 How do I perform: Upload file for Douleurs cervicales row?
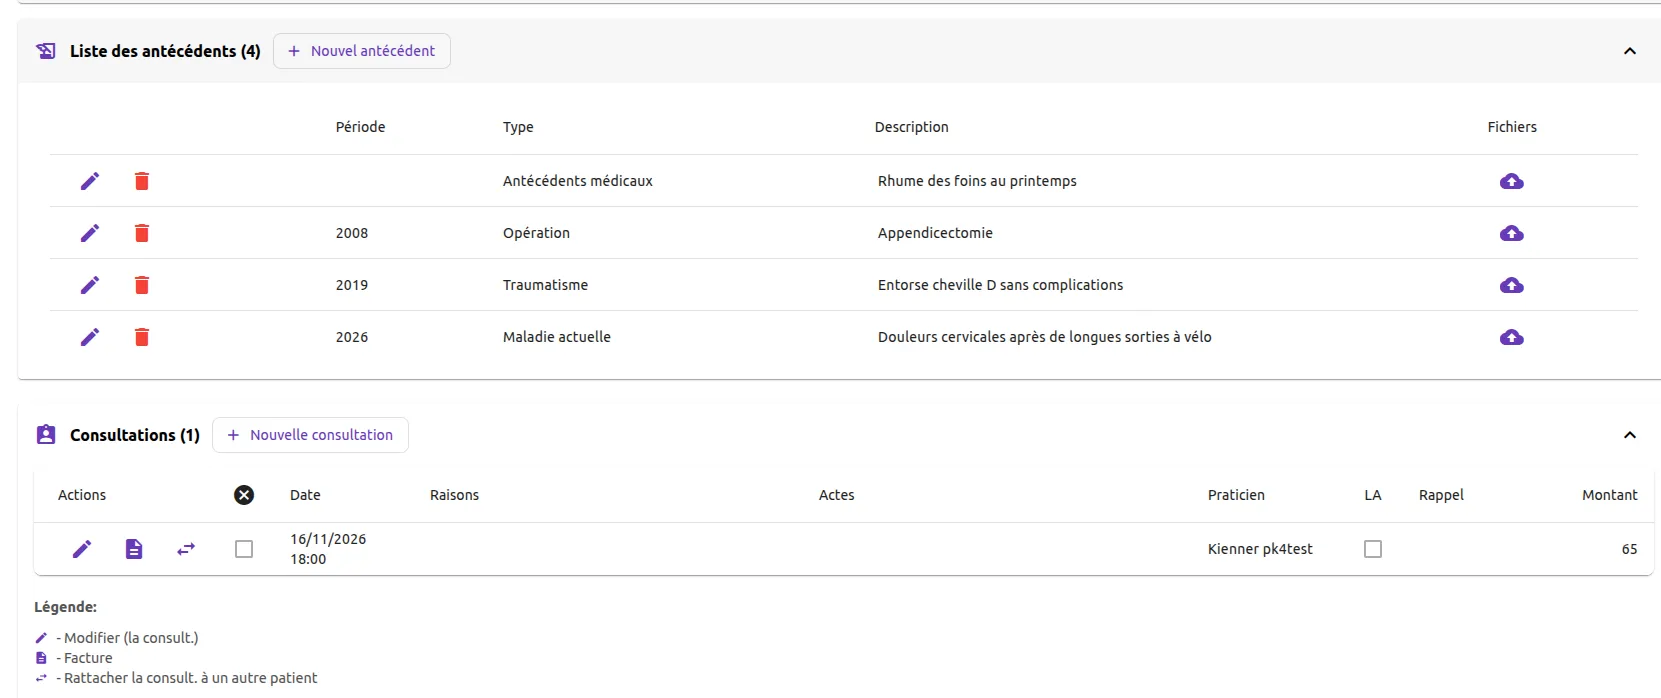click(1512, 337)
